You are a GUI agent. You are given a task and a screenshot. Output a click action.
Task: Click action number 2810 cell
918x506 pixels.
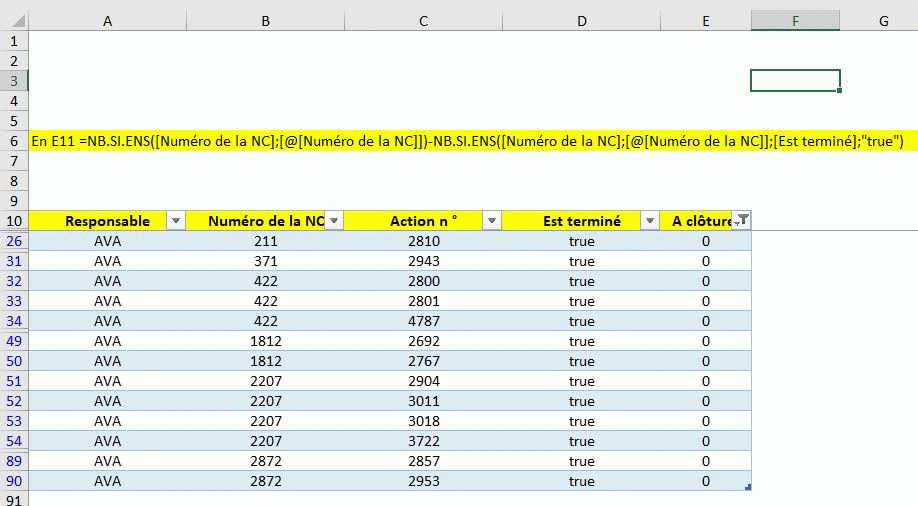click(x=424, y=241)
